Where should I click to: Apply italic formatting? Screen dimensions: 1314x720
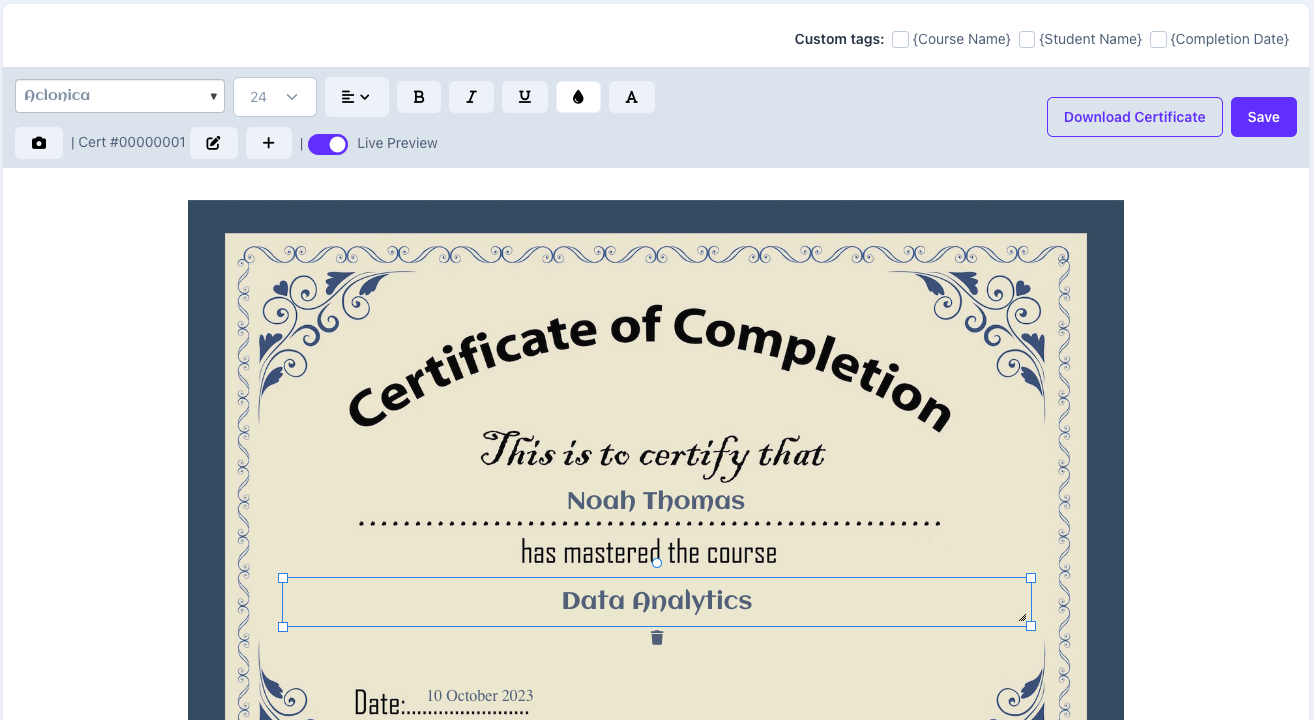471,96
